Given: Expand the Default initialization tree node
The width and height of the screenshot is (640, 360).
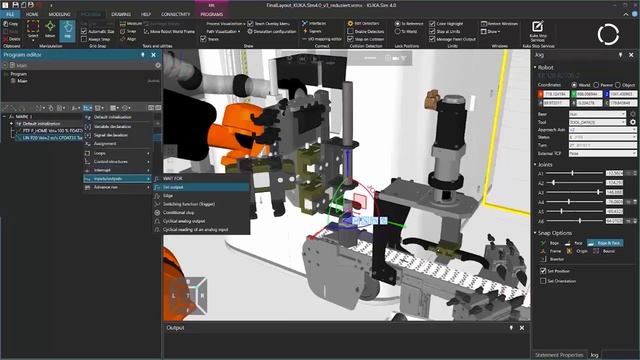Looking at the screenshot, I should click(11, 123).
